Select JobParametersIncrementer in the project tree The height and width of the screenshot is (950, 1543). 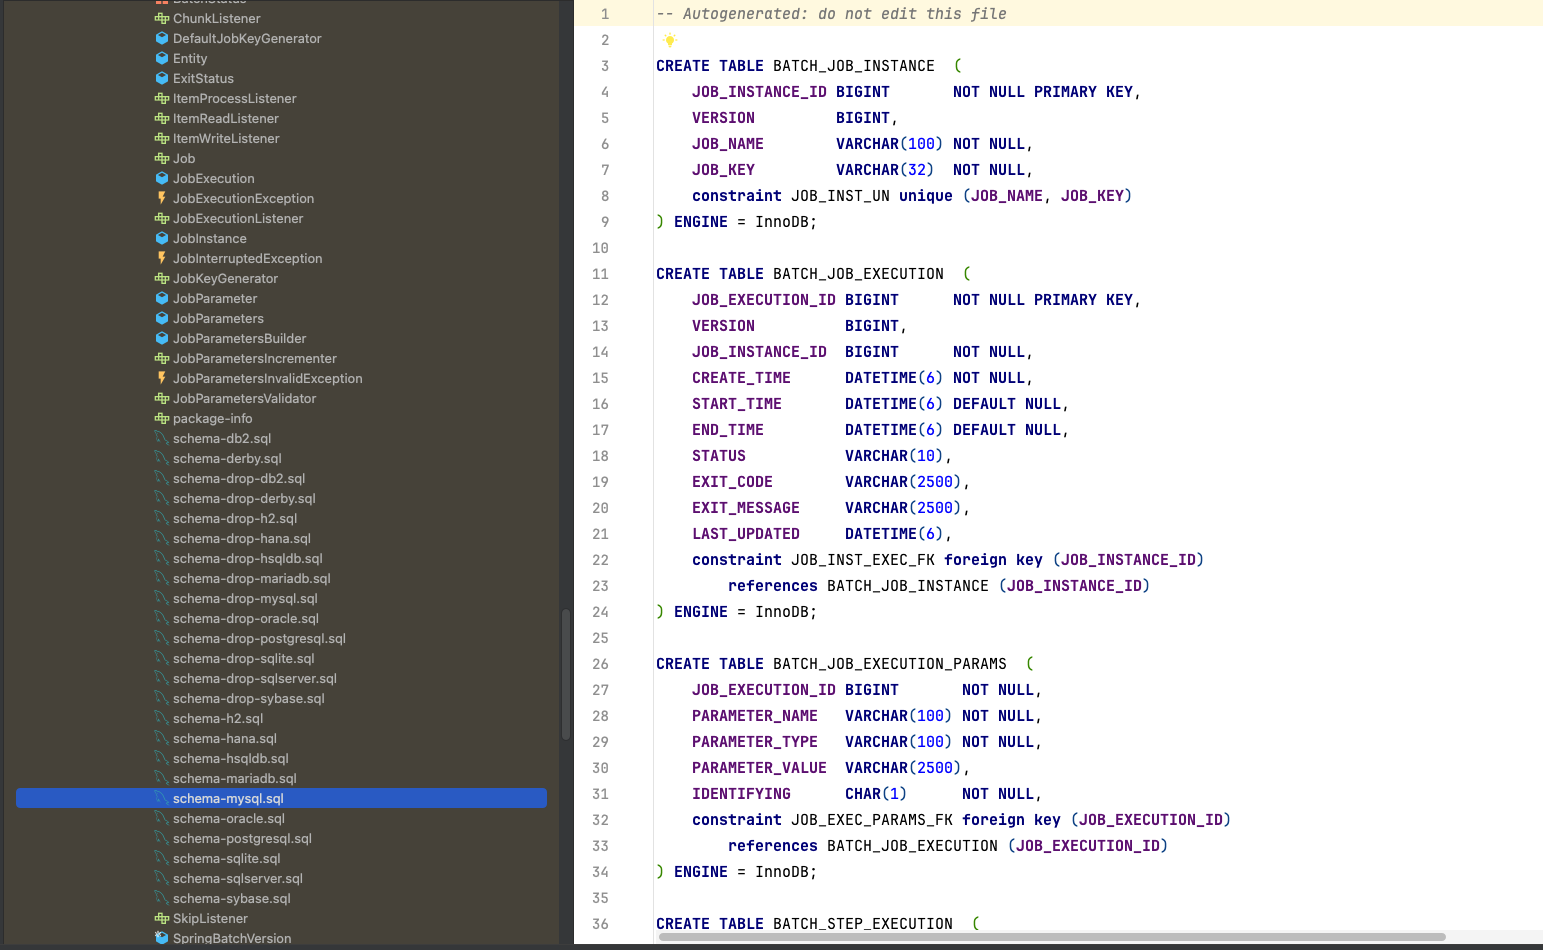tap(255, 358)
